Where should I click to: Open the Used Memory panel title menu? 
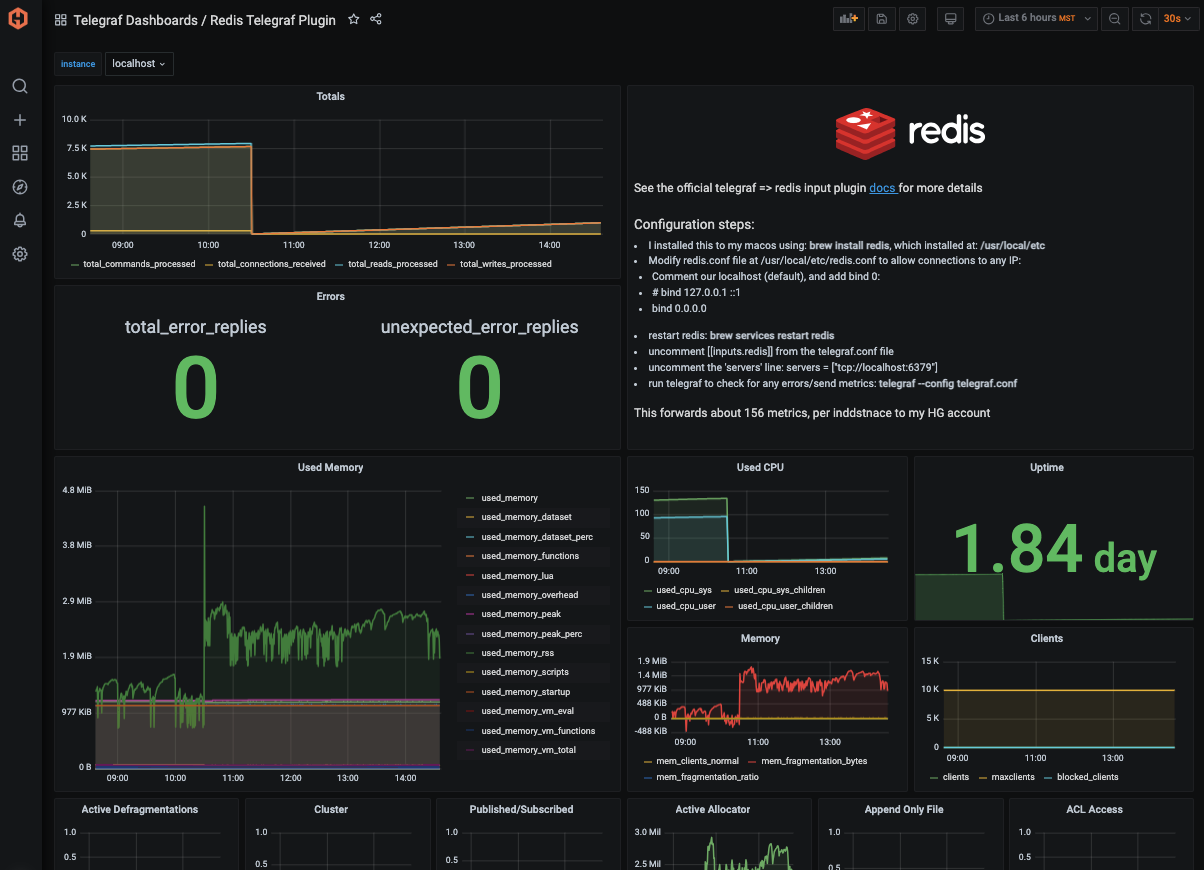tap(330, 467)
